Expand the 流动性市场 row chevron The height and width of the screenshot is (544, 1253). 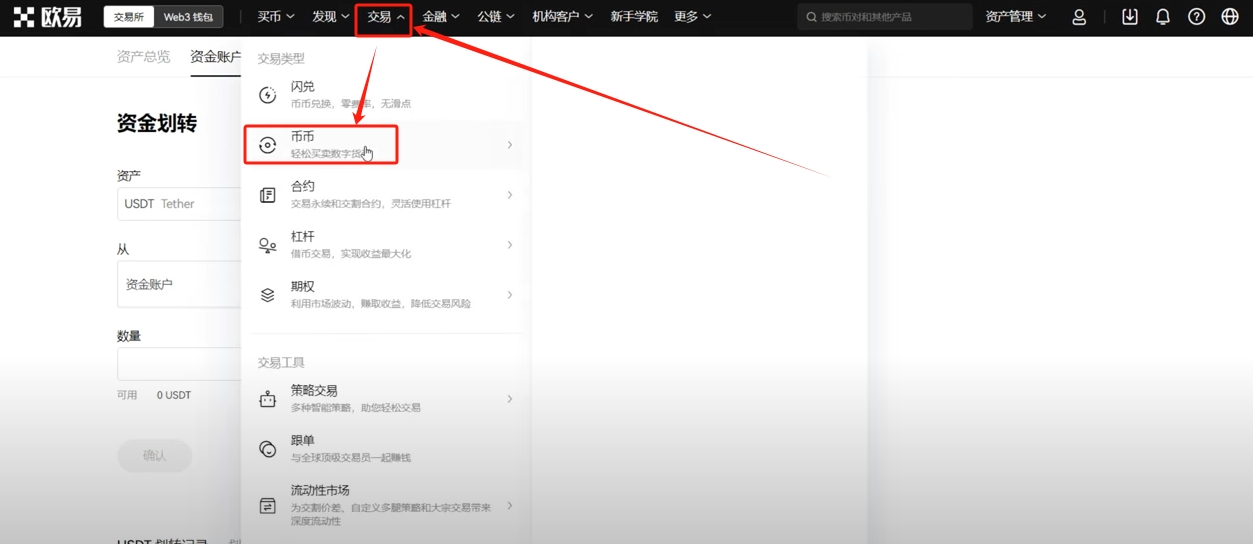click(x=509, y=506)
